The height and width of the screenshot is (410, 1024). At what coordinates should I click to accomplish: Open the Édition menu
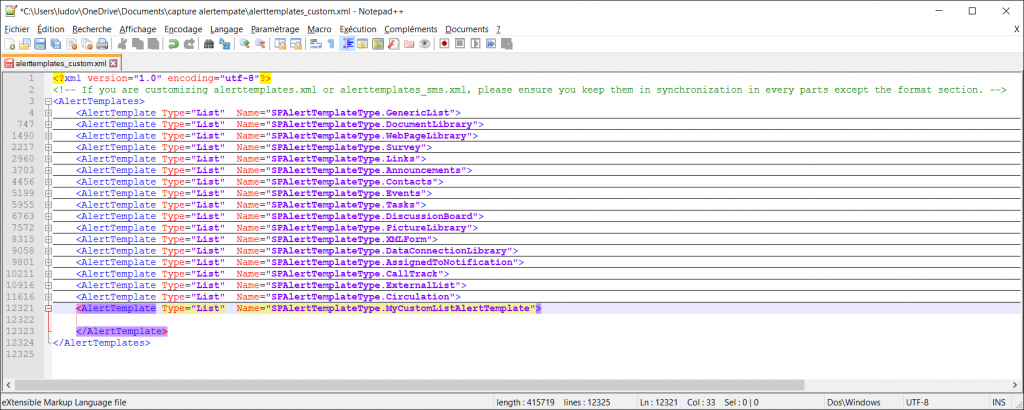pyautogui.click(x=51, y=29)
